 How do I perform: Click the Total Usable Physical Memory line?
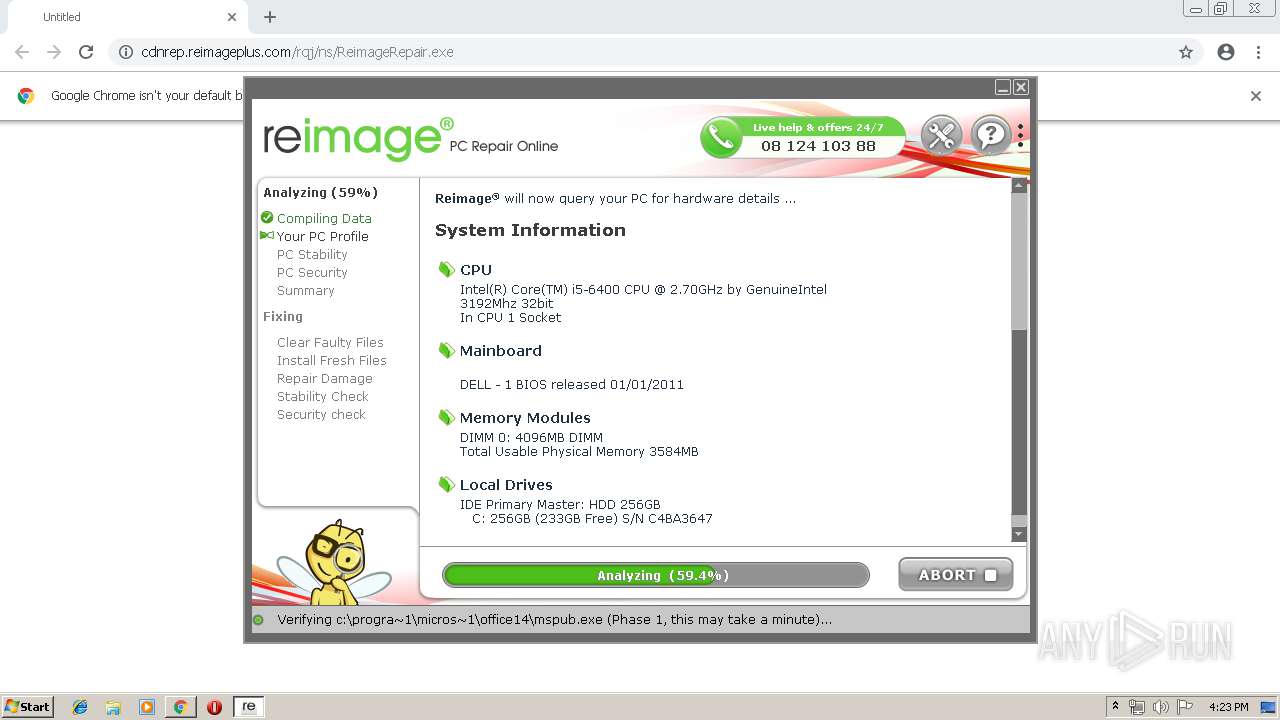click(x=579, y=451)
